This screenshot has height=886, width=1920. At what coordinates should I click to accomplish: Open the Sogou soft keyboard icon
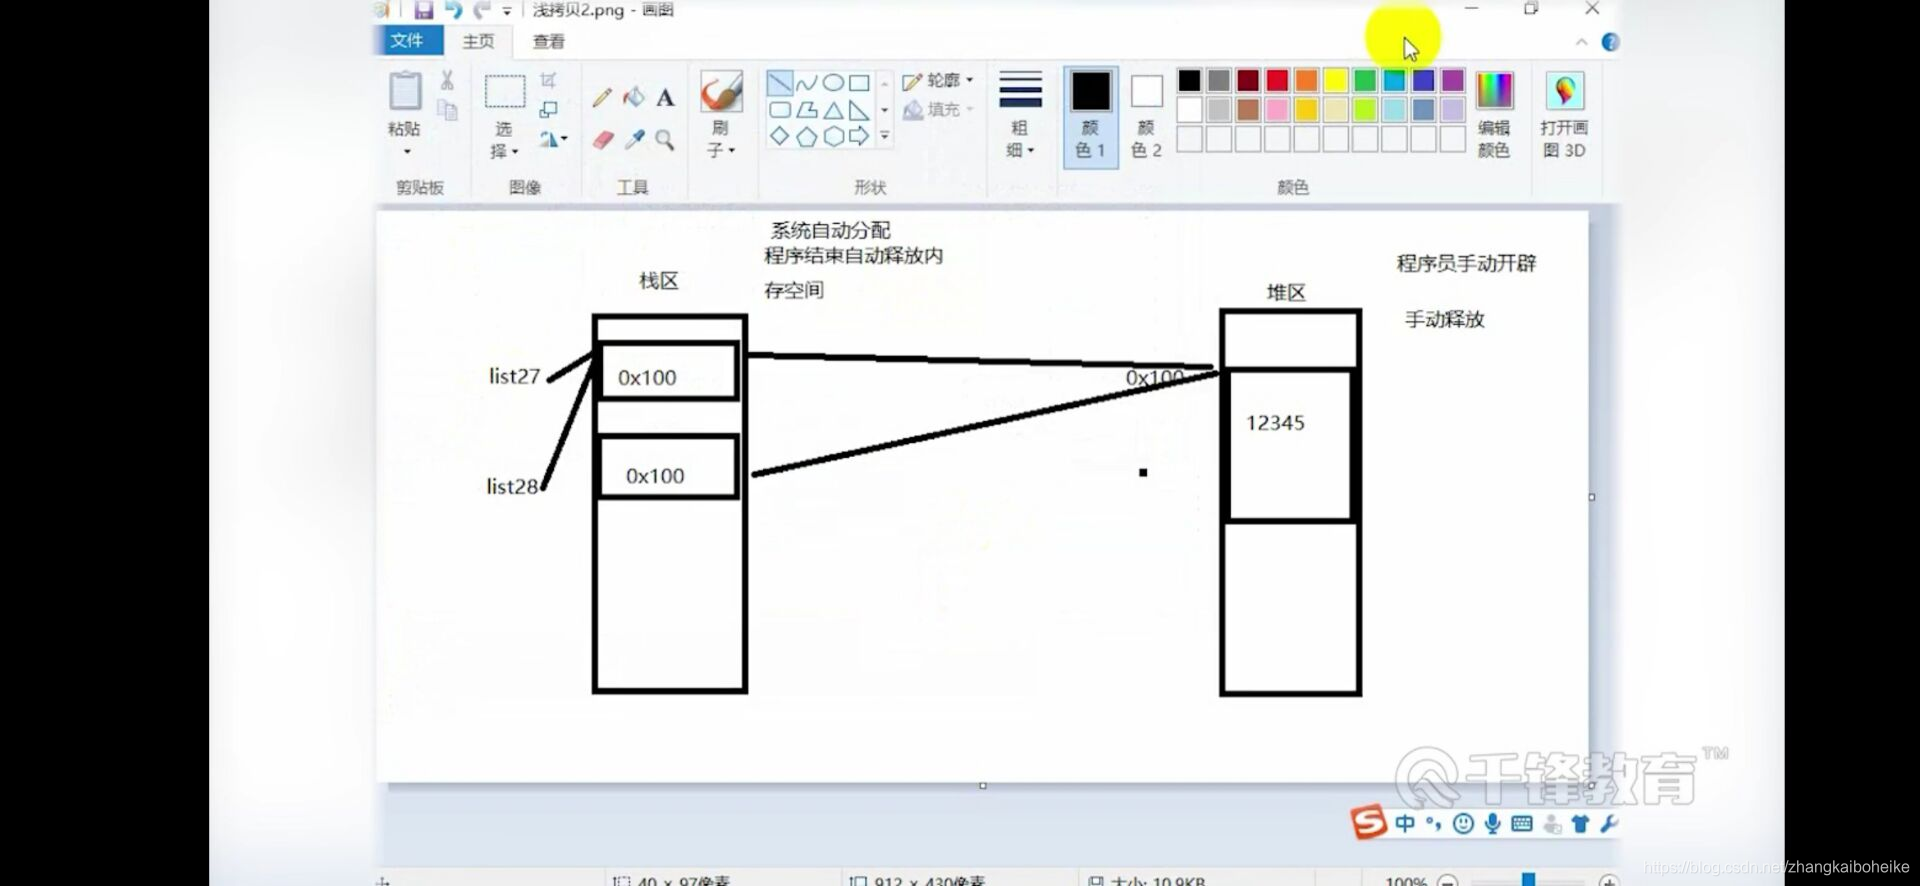pyautogui.click(x=1522, y=824)
